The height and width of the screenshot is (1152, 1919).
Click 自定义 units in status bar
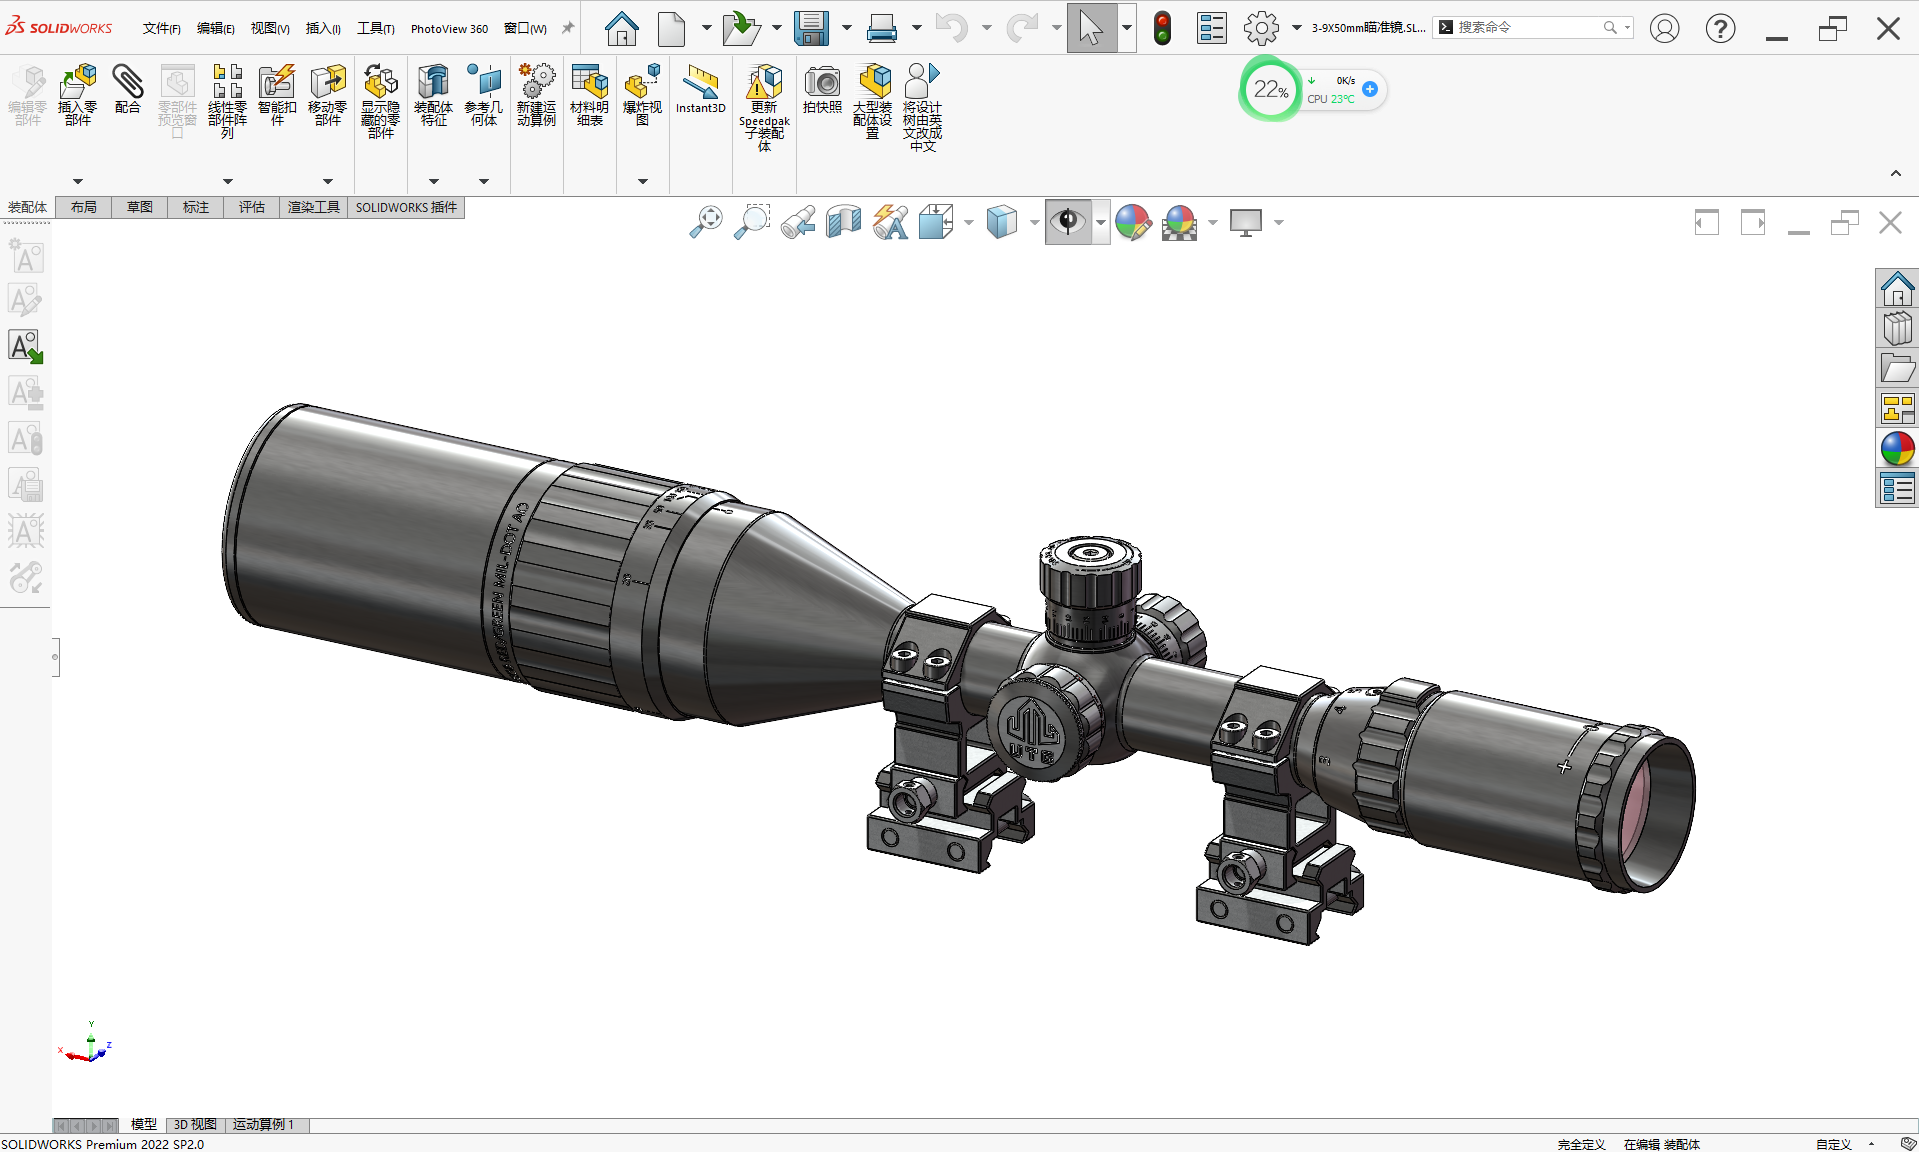pyautogui.click(x=1833, y=1144)
